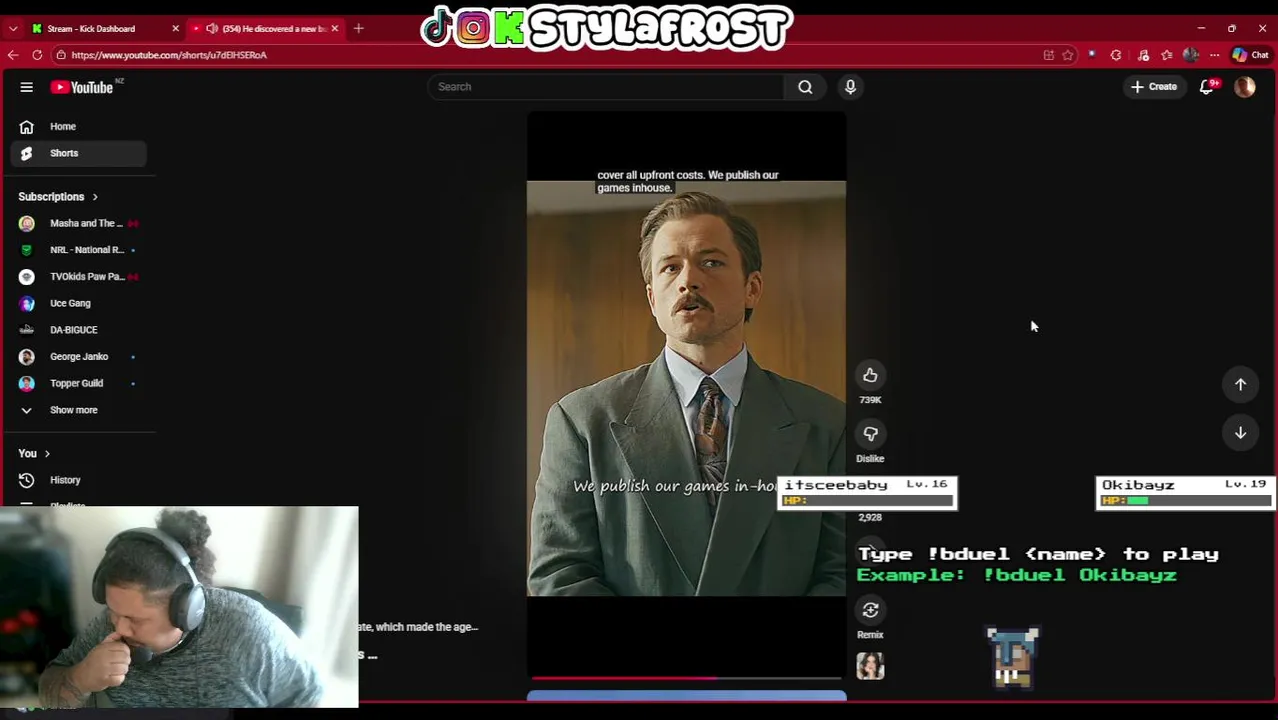Close the Kick Dashboard tab
Image resolution: width=1278 pixels, height=720 pixels.
point(175,28)
